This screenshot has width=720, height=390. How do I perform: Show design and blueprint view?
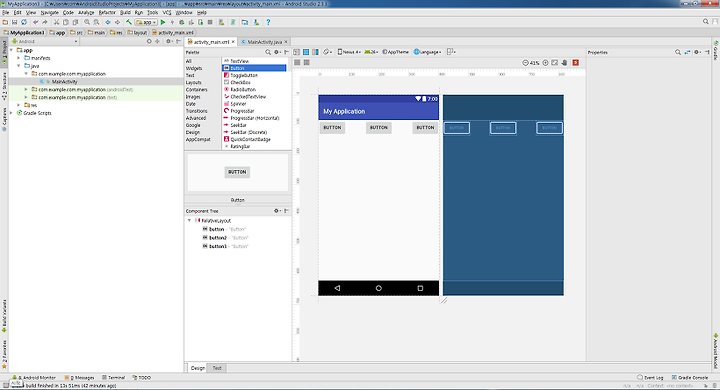pos(315,52)
